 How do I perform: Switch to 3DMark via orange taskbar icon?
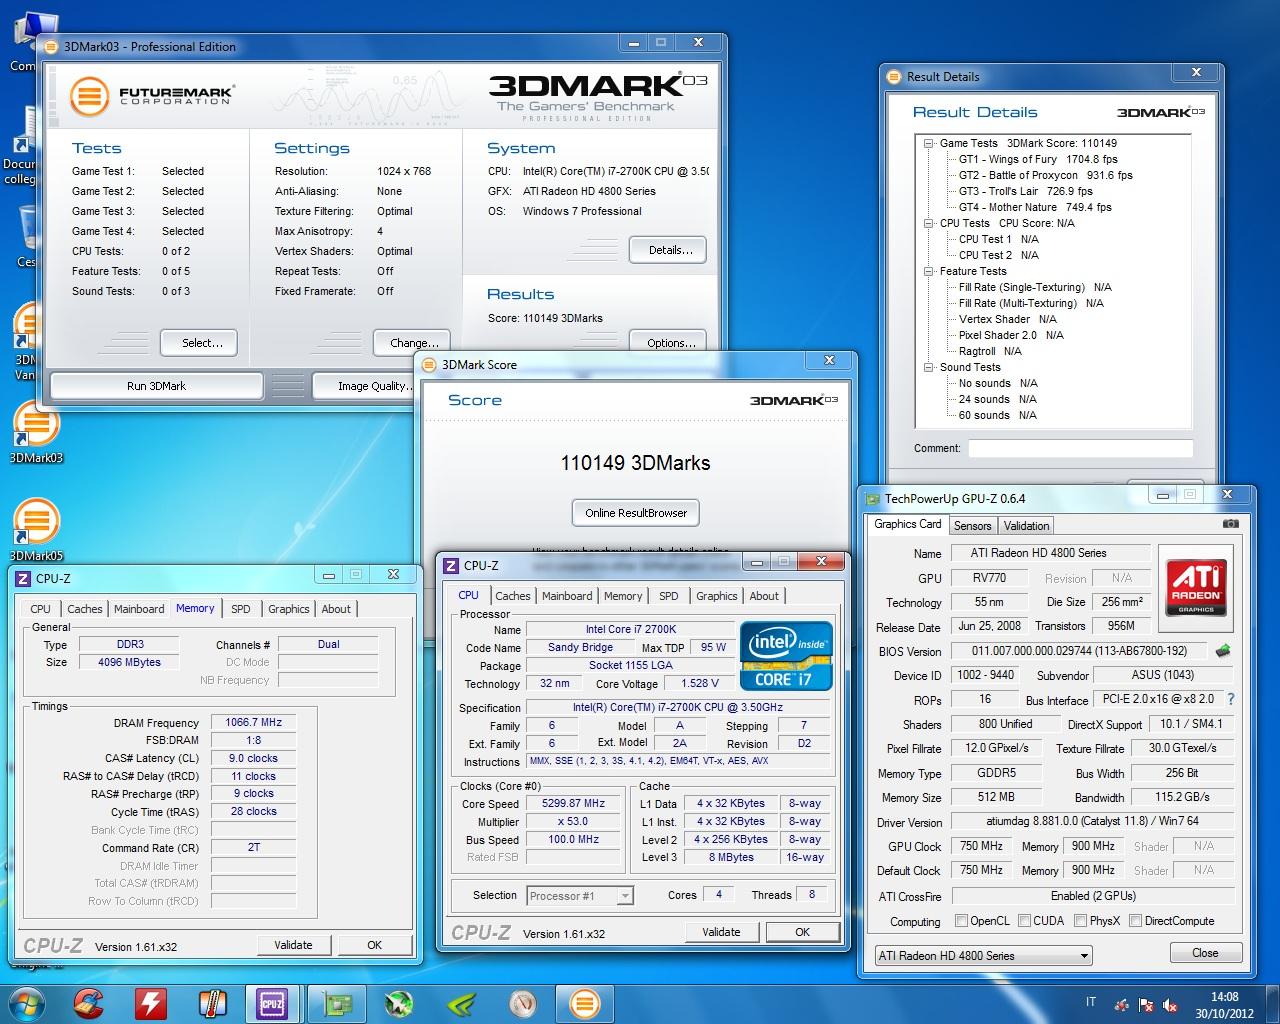pyautogui.click(x=585, y=1003)
